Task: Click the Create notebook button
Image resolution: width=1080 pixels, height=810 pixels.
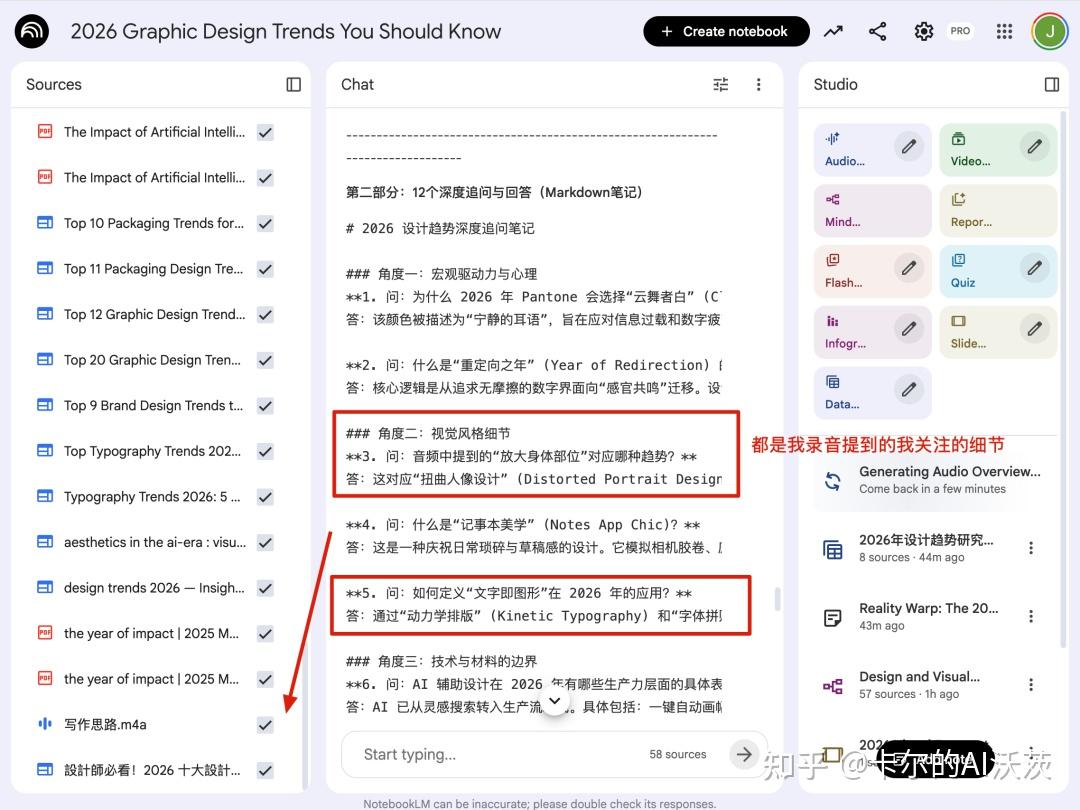Action: 725,32
